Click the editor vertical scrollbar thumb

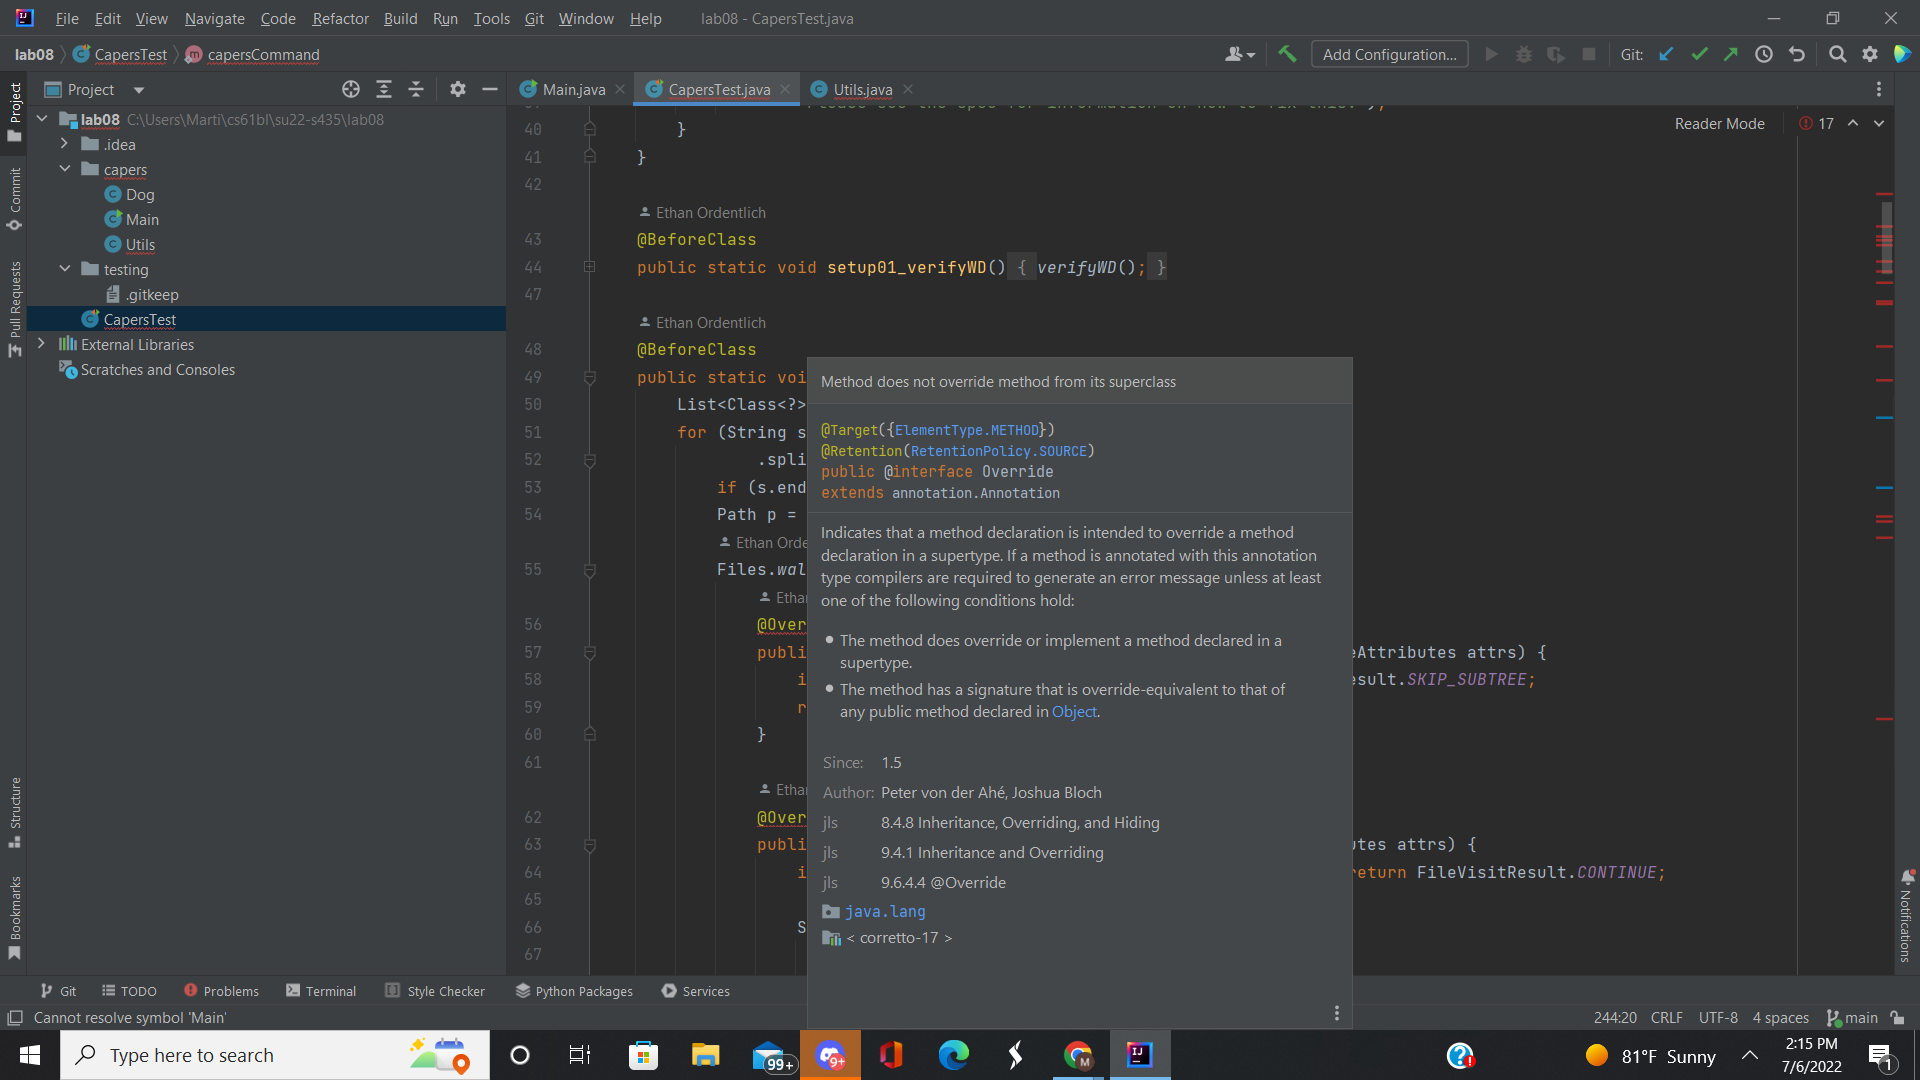pyautogui.click(x=1886, y=238)
